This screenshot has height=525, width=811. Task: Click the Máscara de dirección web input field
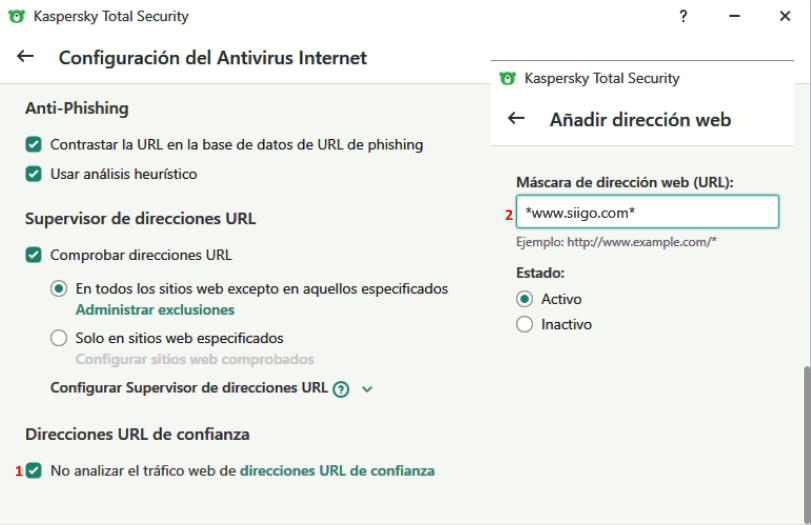pyautogui.click(x=648, y=212)
